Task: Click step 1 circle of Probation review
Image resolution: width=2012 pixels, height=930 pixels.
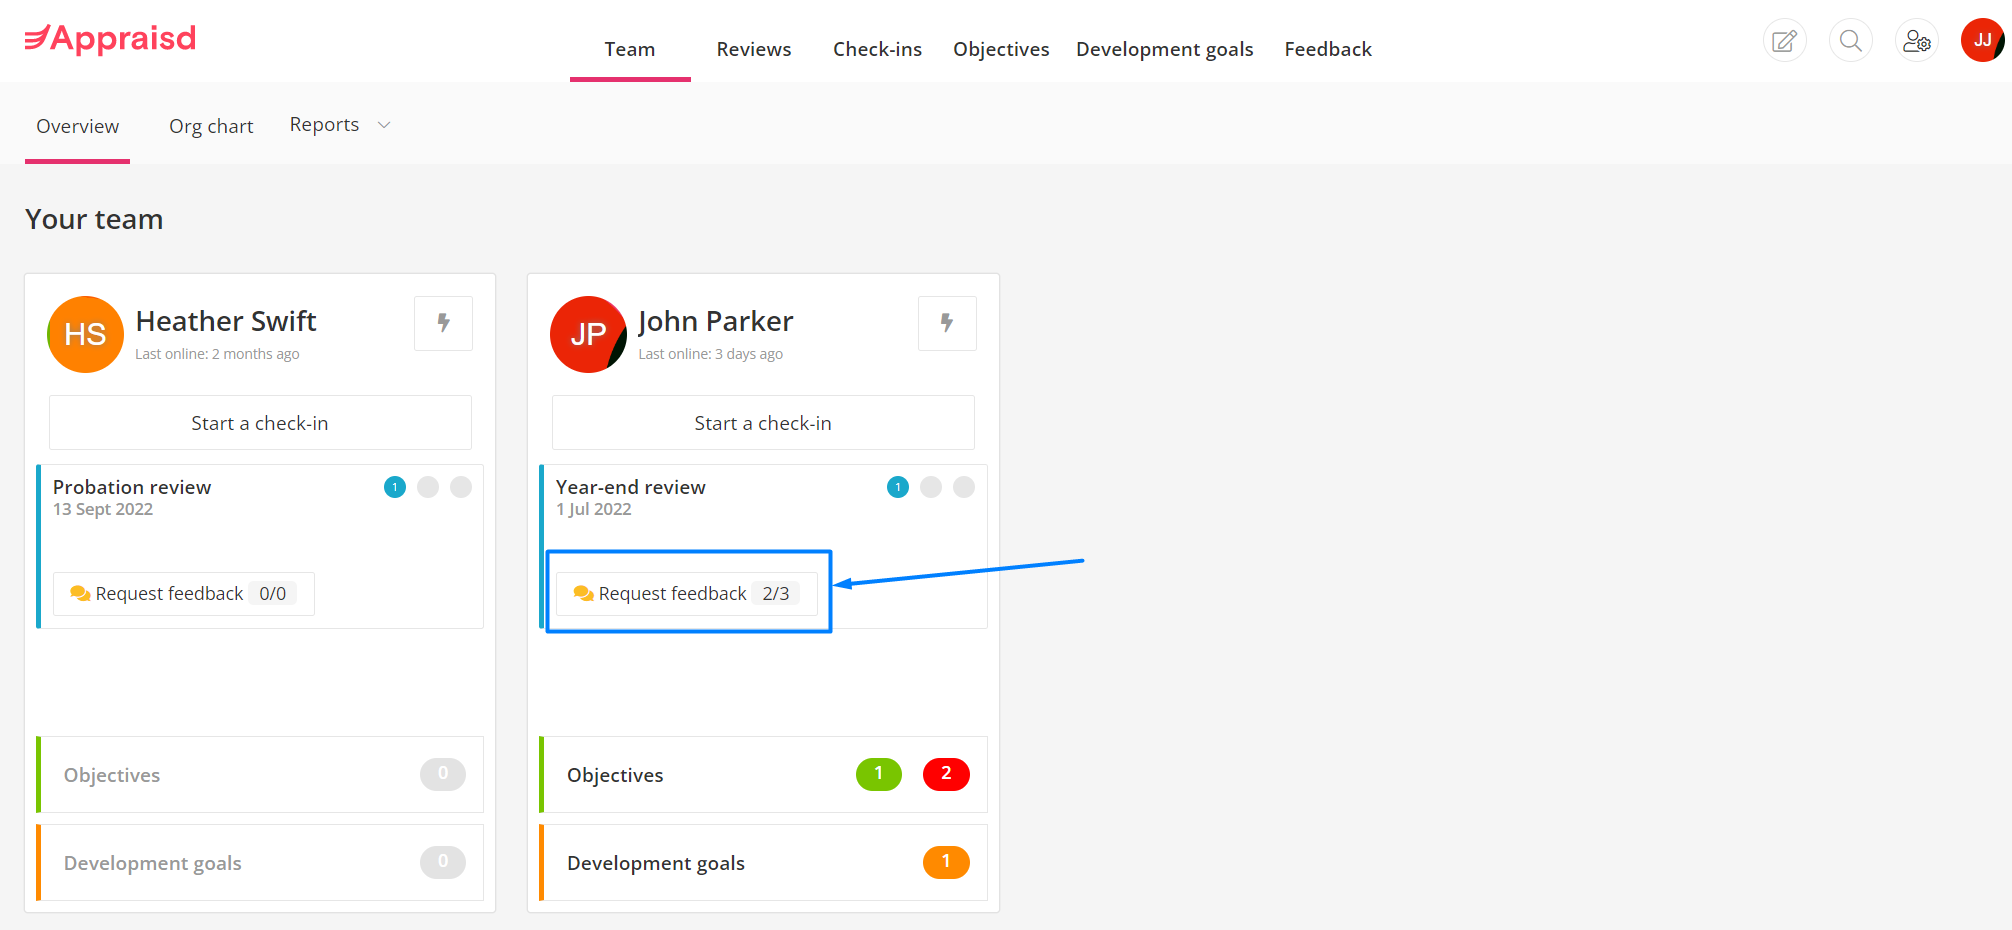Action: (395, 487)
